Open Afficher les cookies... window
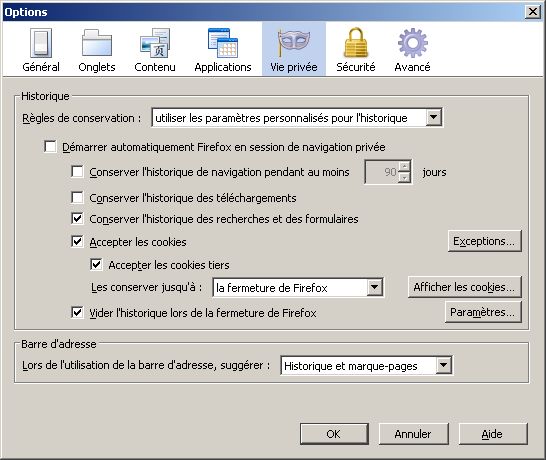546x460 pixels. (465, 287)
